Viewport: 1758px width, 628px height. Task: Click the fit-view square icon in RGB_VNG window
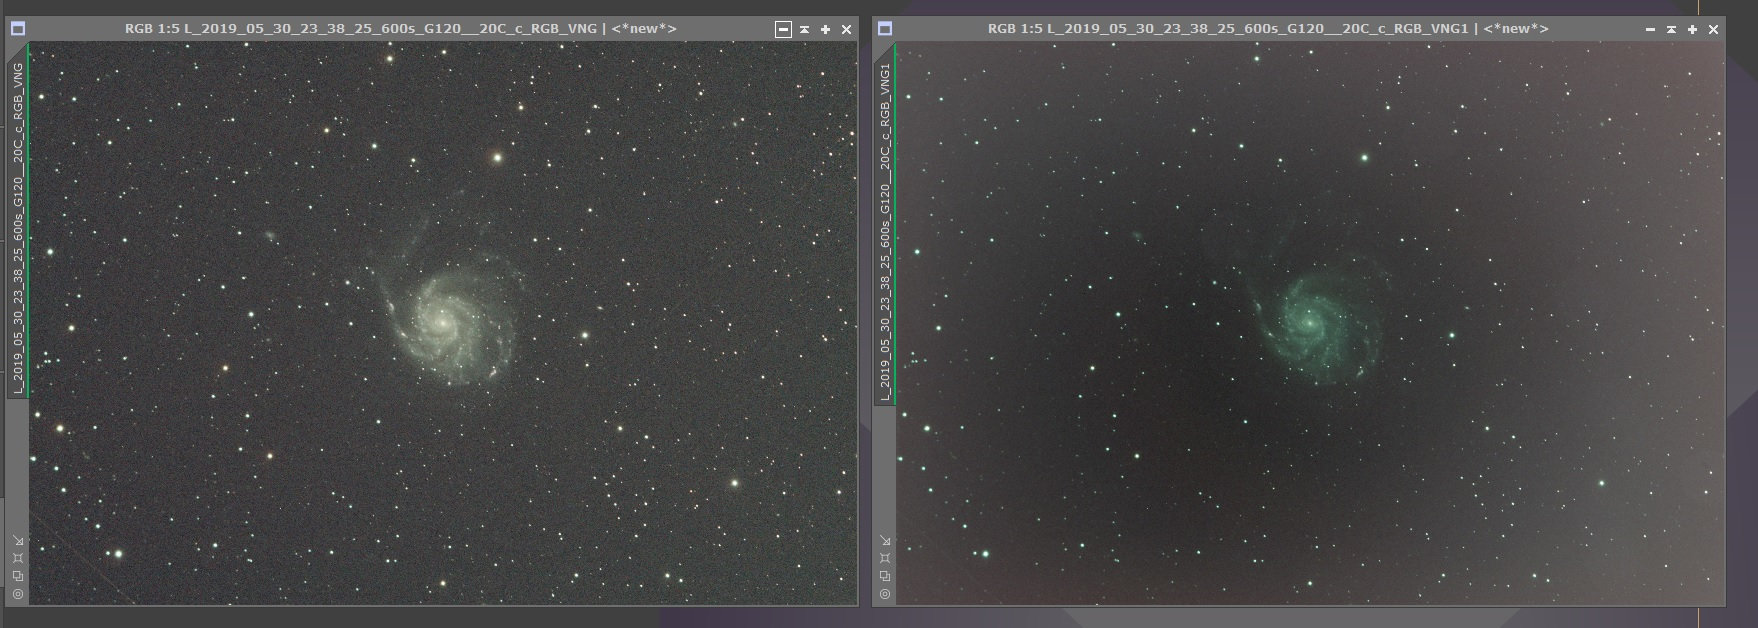point(17,557)
